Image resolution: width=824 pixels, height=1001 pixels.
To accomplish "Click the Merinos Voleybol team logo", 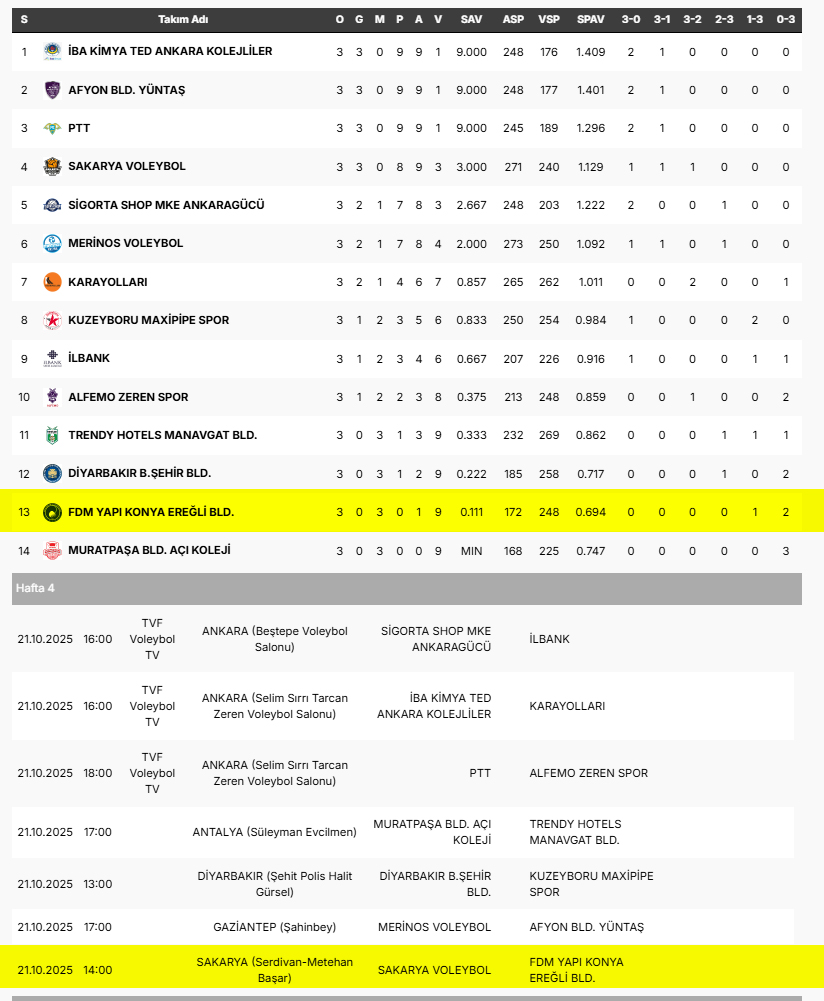I will click(52, 243).
